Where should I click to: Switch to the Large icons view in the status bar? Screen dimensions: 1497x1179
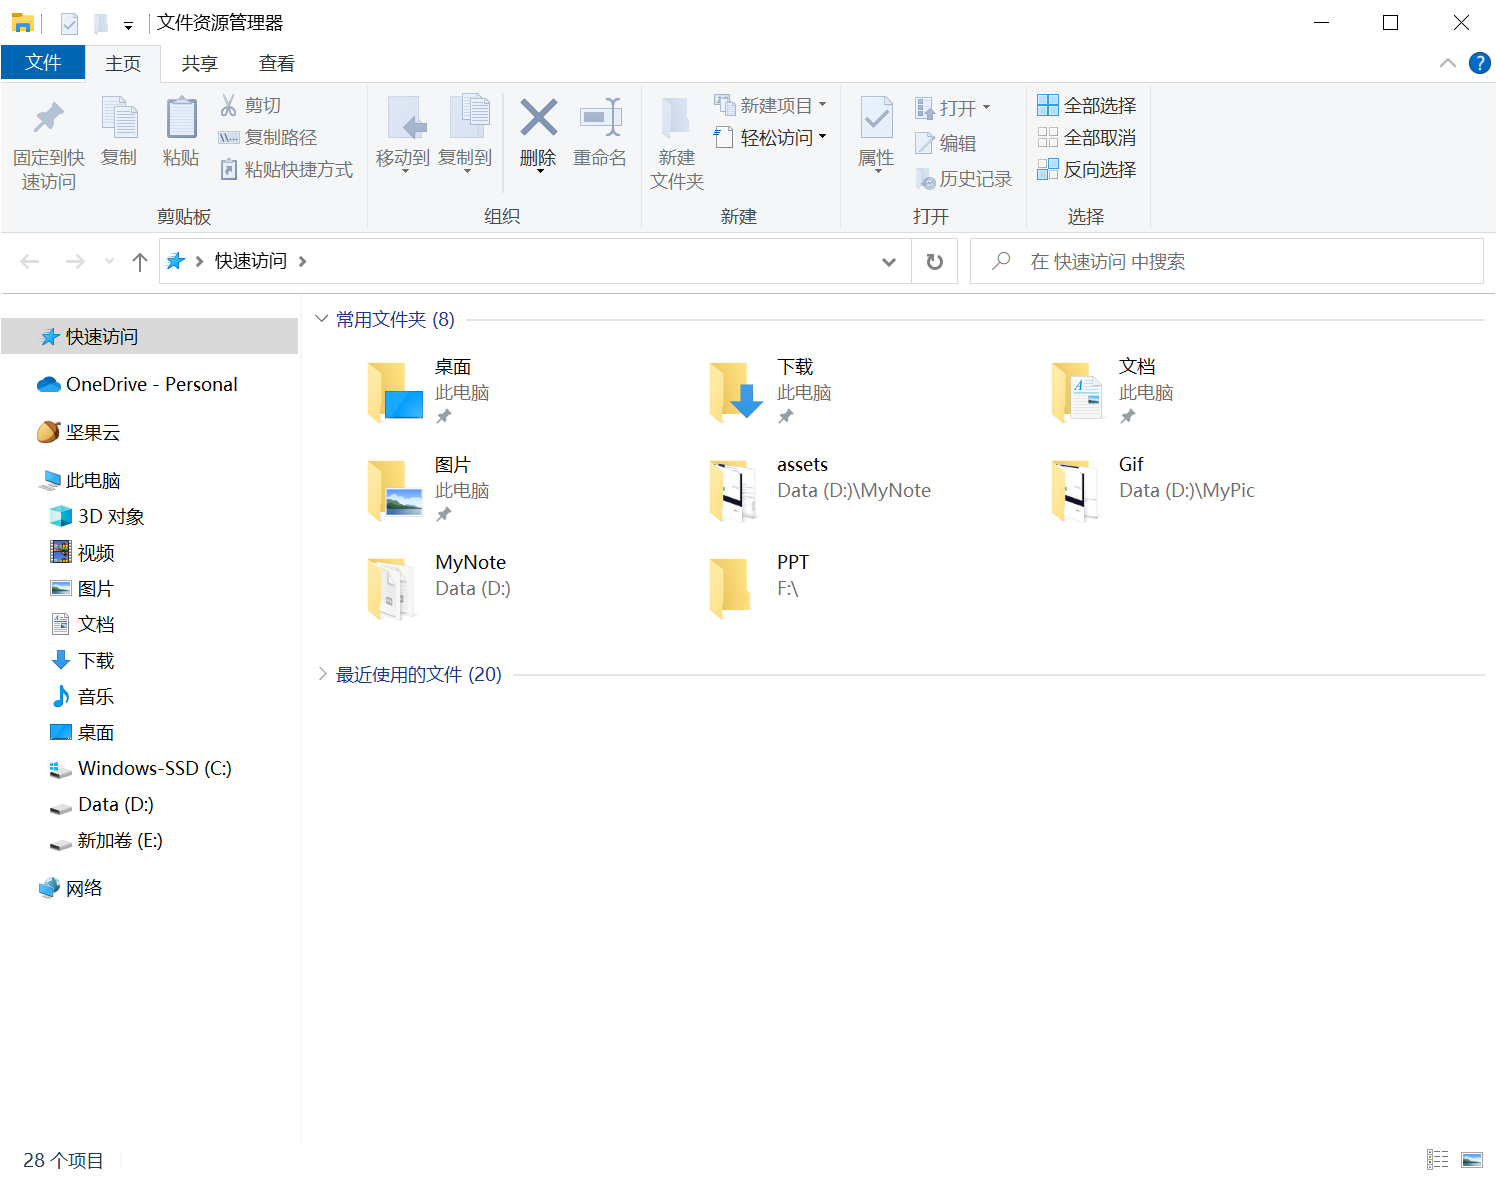coord(1472,1159)
